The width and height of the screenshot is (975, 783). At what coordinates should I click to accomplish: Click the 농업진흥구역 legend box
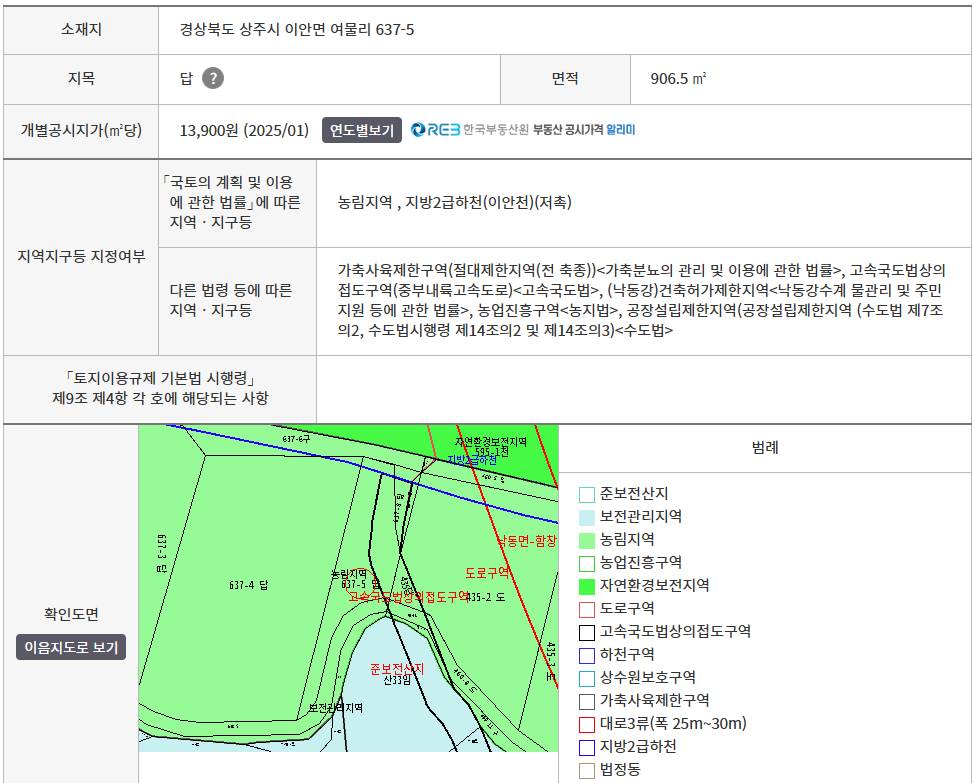pos(587,563)
